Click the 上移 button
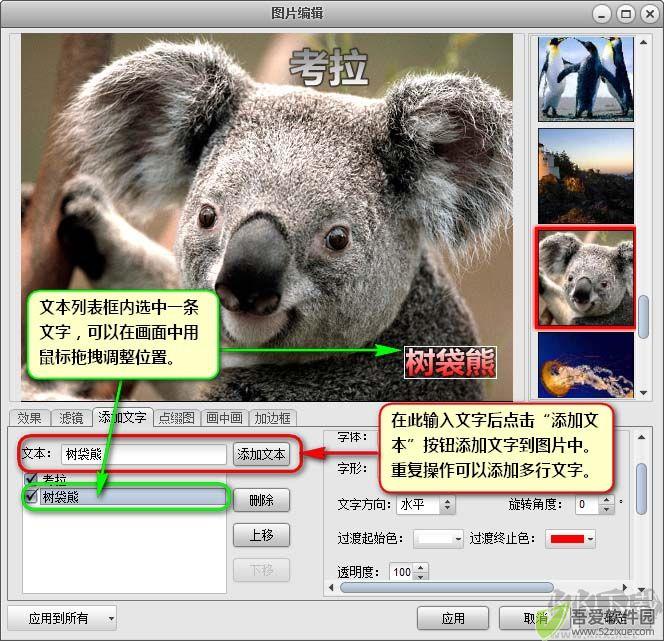 [261, 535]
